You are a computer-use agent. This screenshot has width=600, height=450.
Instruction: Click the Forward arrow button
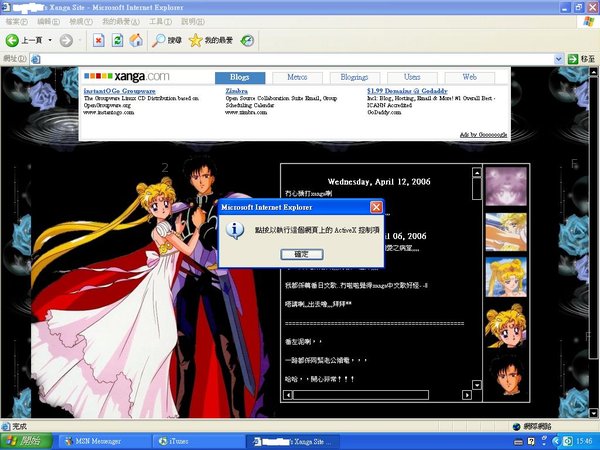tap(66, 40)
